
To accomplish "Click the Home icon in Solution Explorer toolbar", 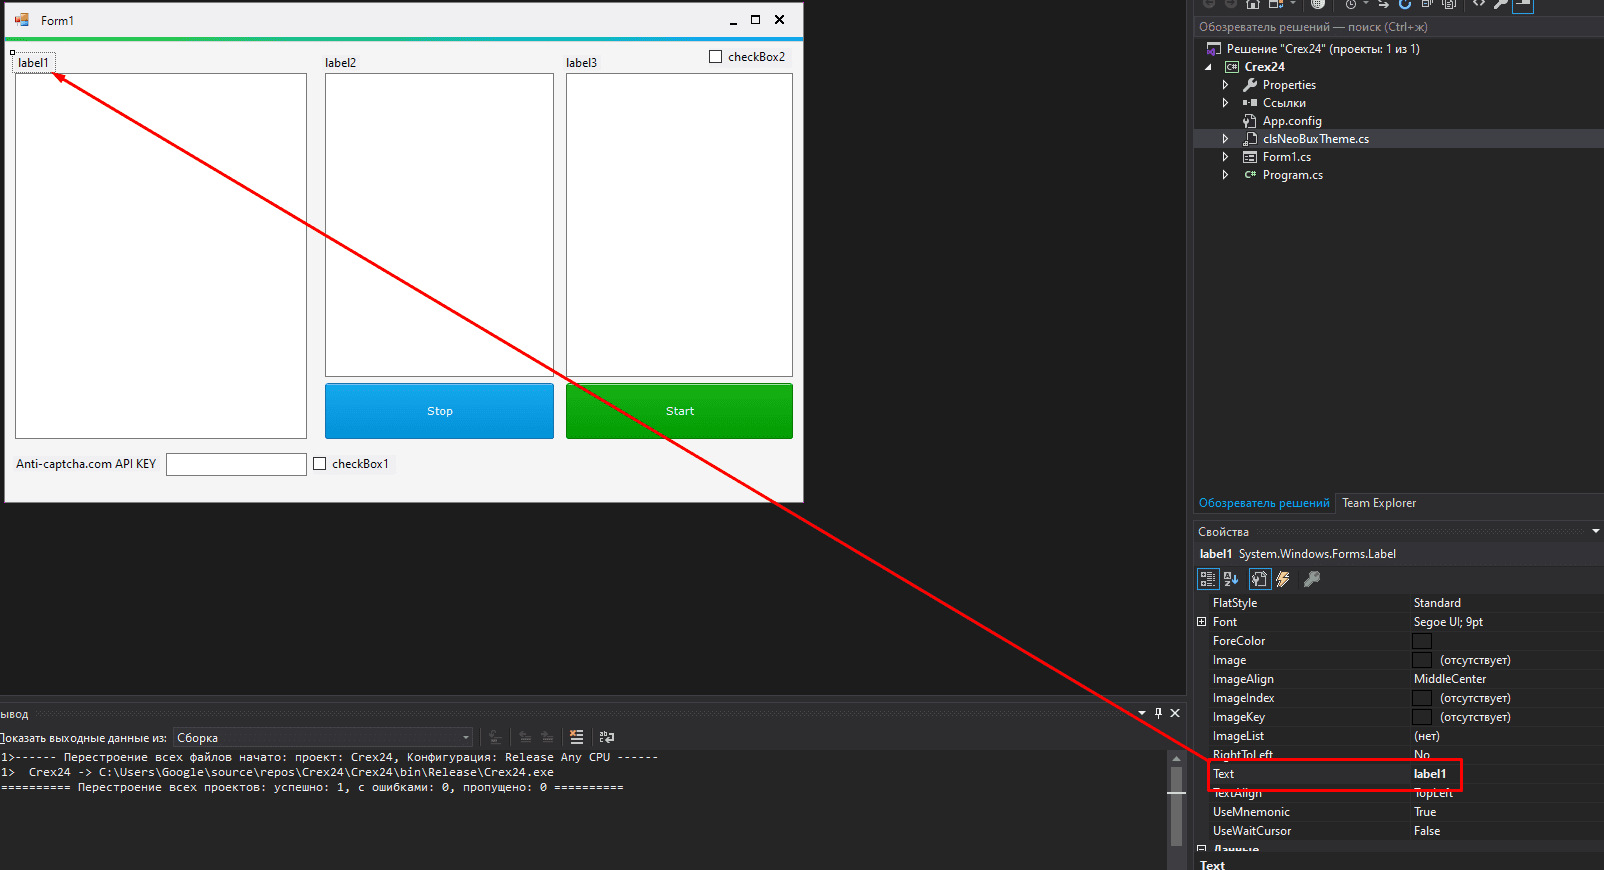I will click(1253, 4).
